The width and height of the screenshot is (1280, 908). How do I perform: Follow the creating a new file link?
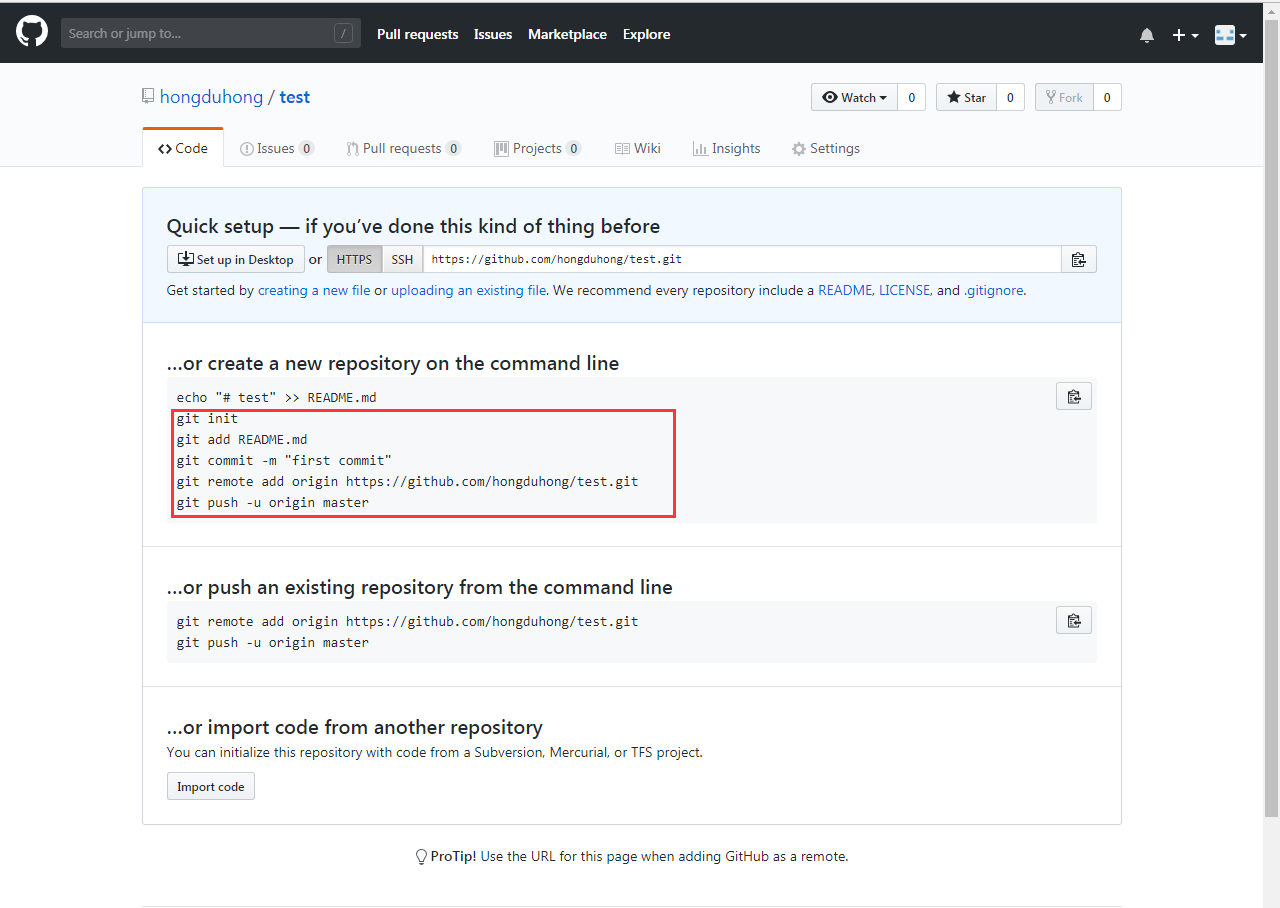314,290
